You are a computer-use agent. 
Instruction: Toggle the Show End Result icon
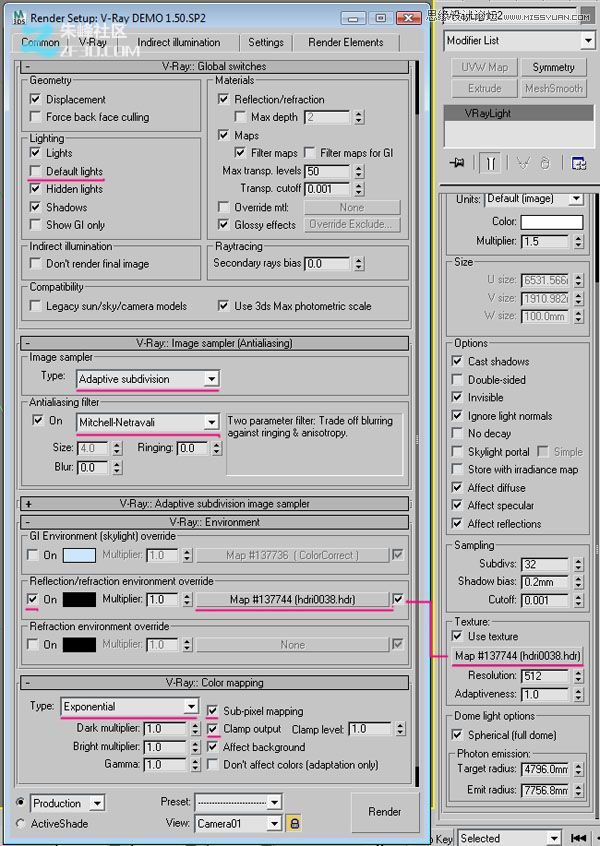[490, 163]
